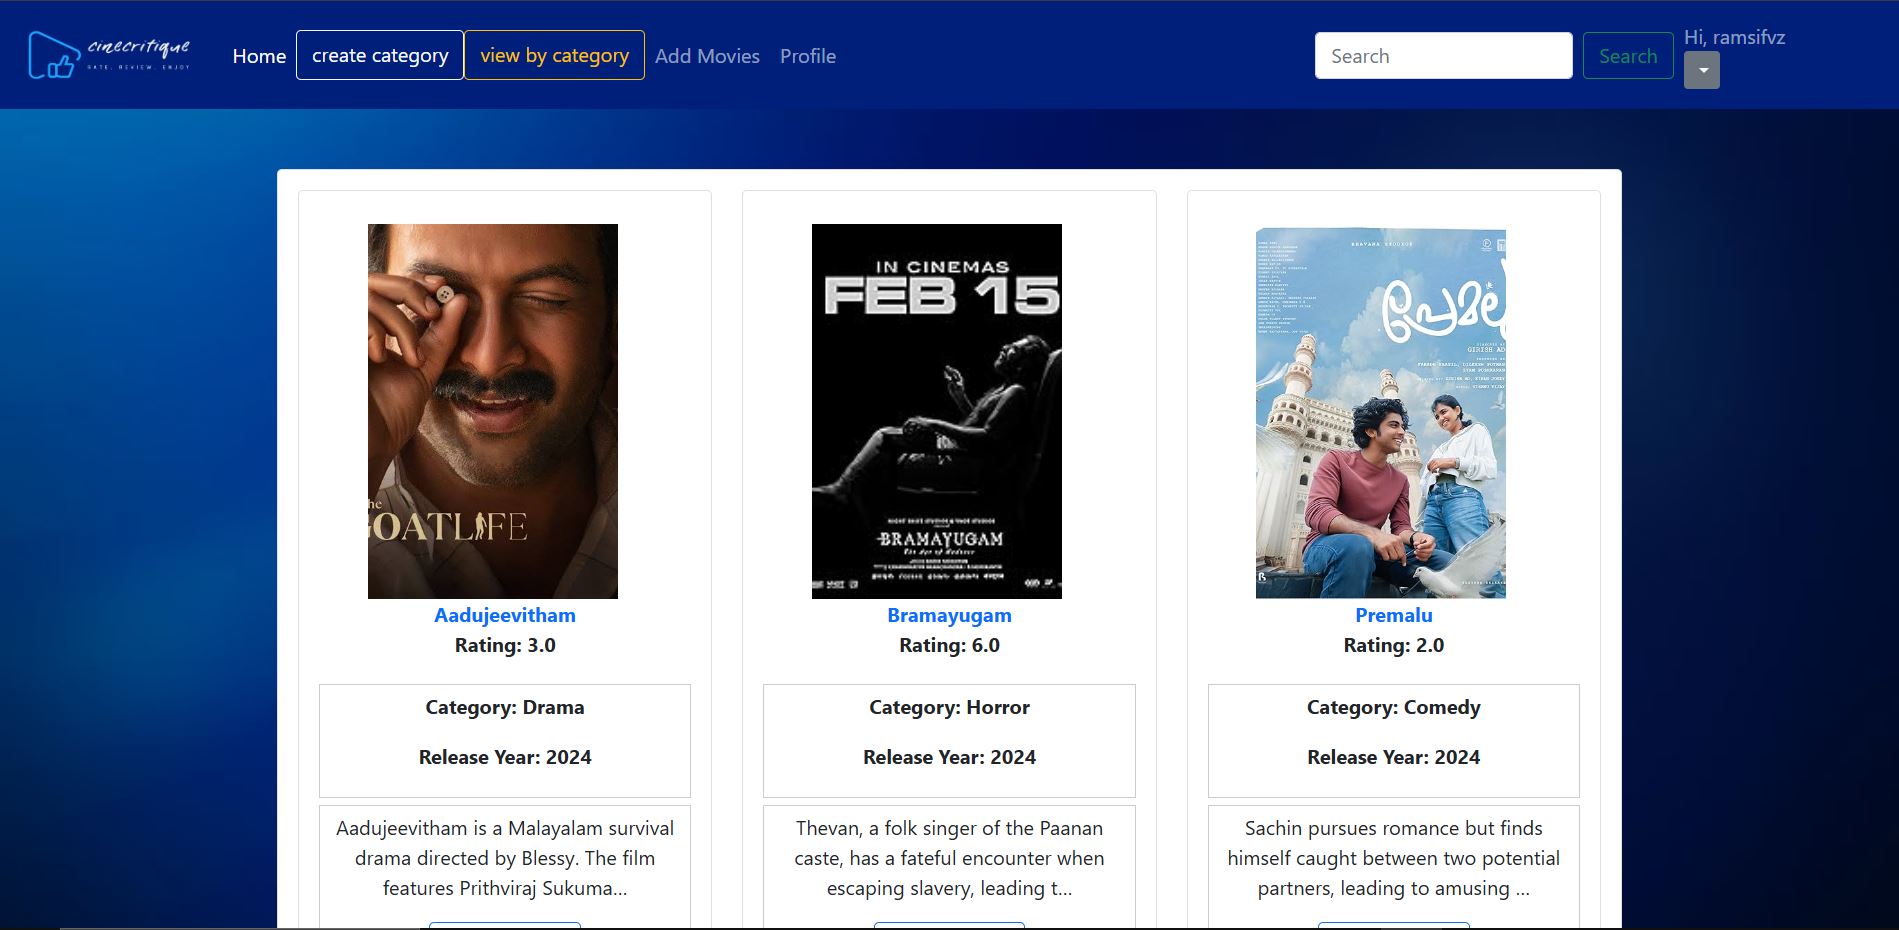Viewport: 1899px width, 930px height.
Task: Click the Category: Comedy label
Action: [1393, 707]
